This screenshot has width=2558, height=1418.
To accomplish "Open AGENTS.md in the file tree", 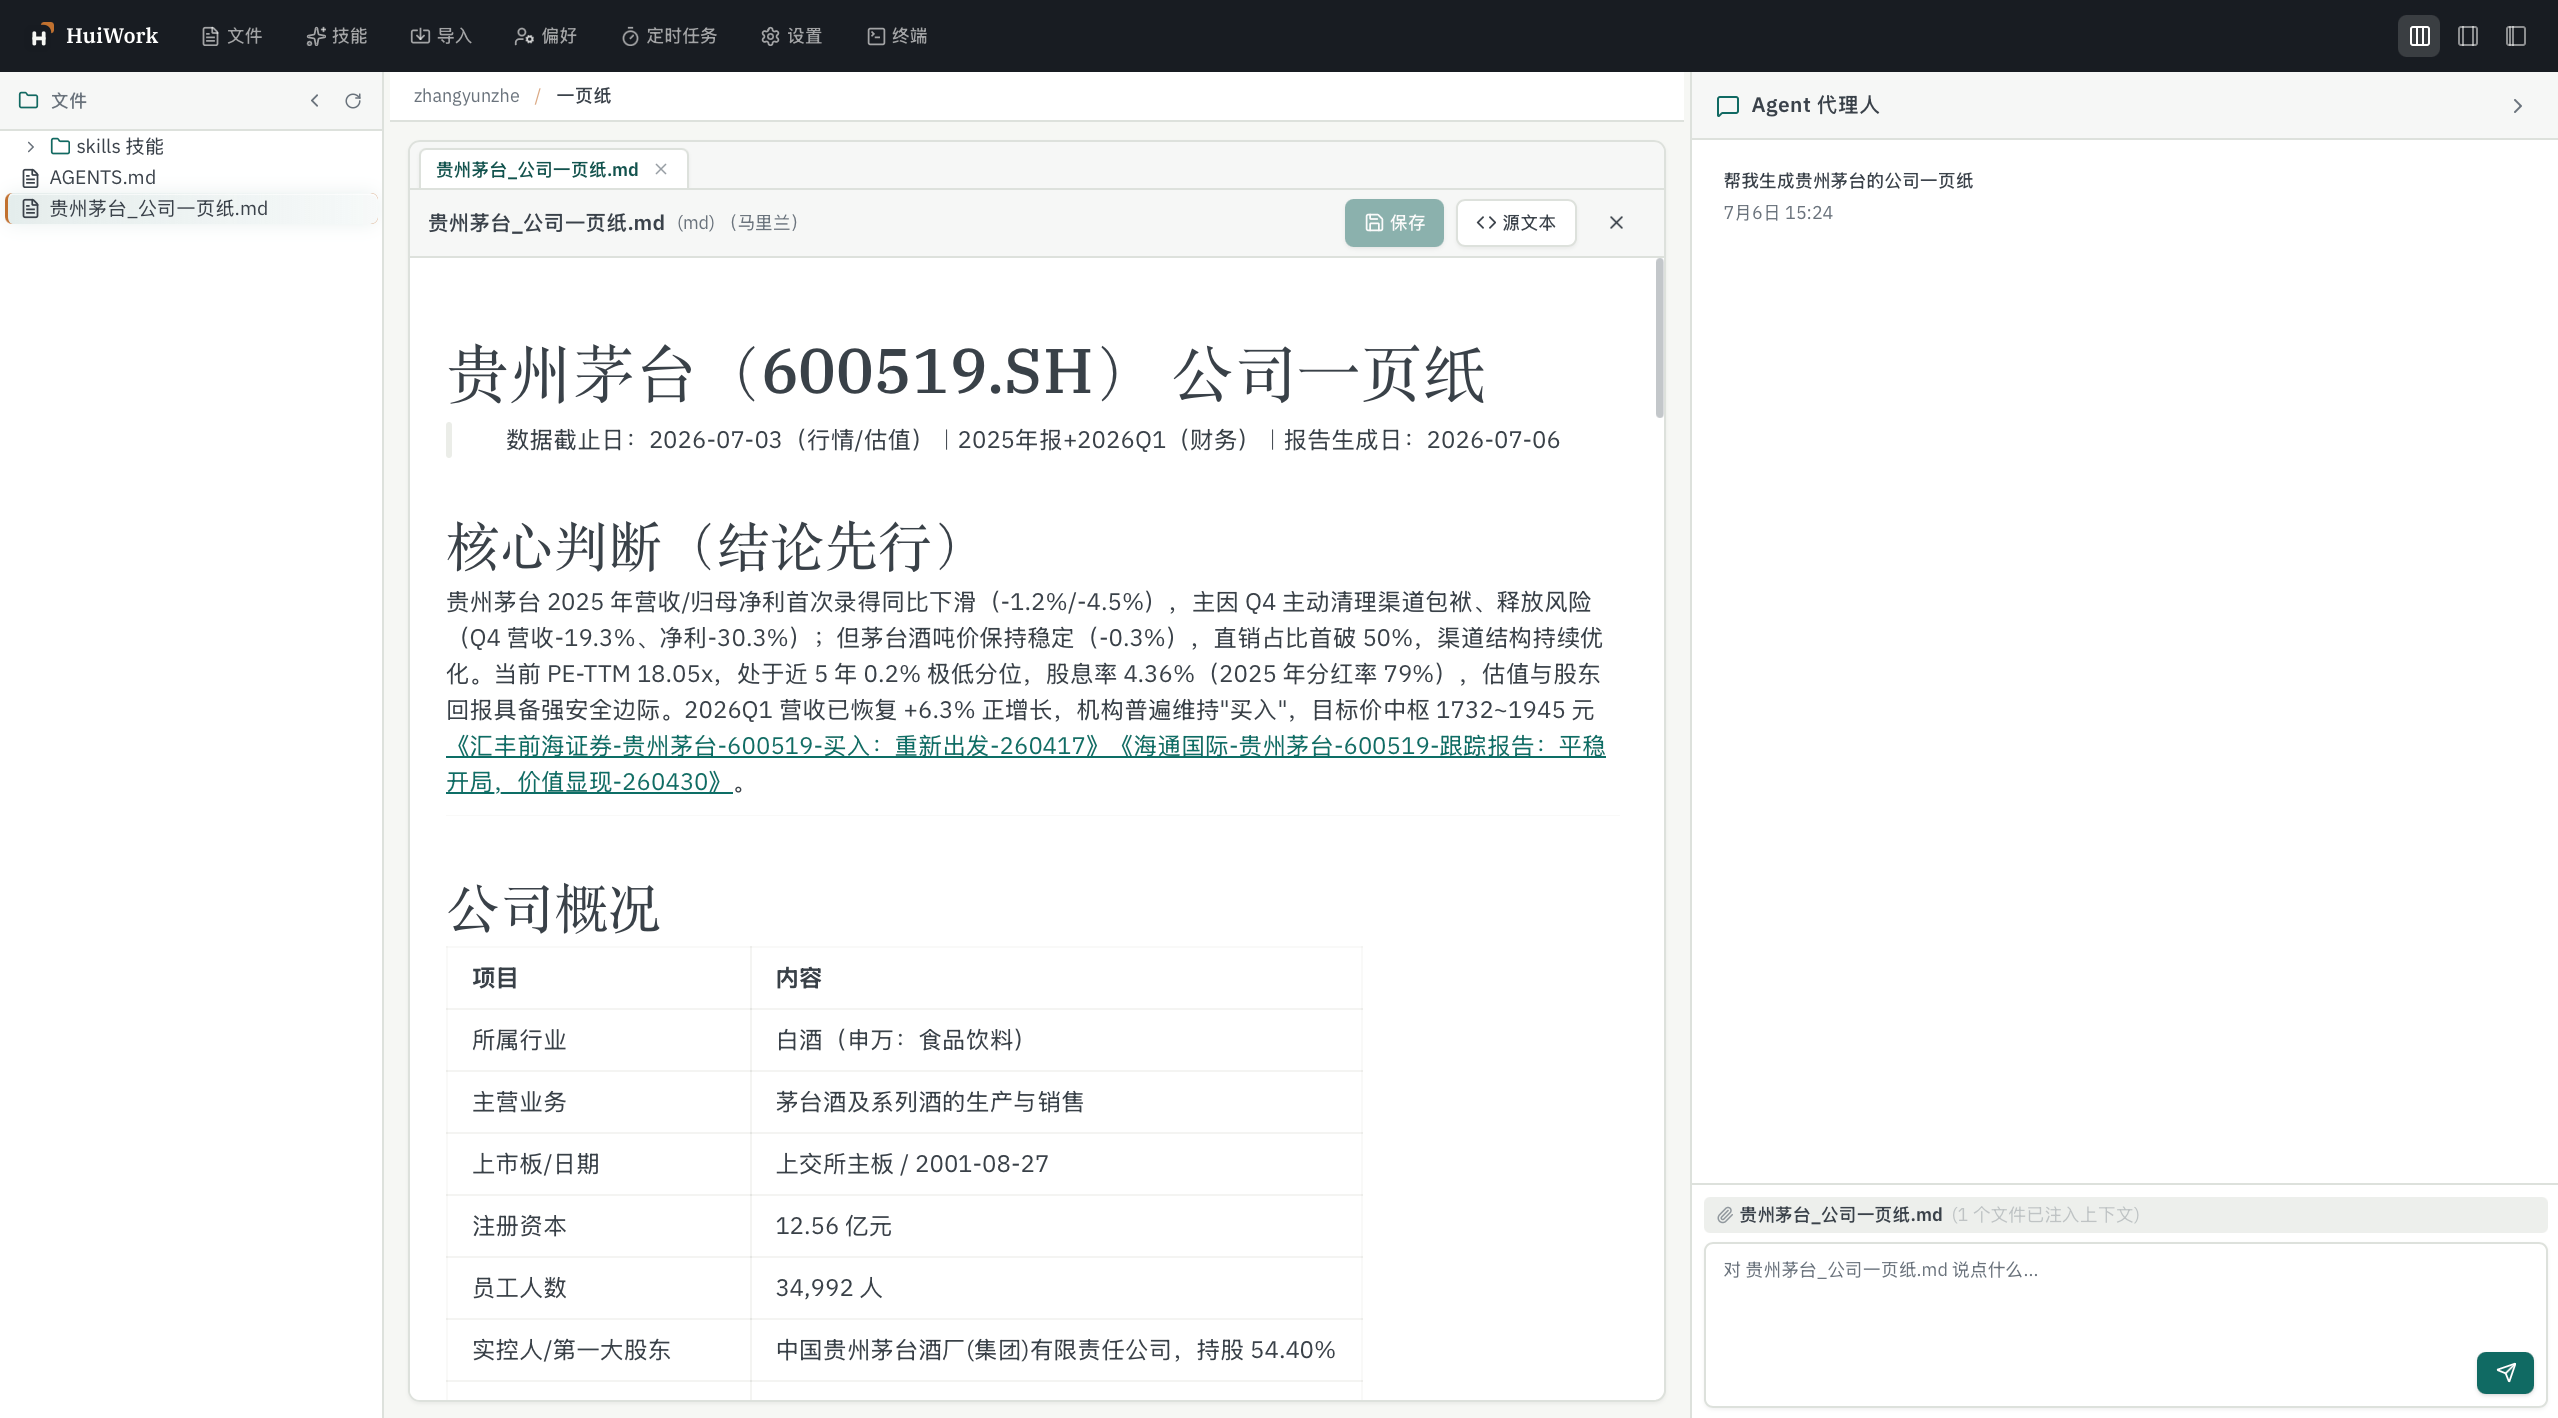I will tap(102, 177).
